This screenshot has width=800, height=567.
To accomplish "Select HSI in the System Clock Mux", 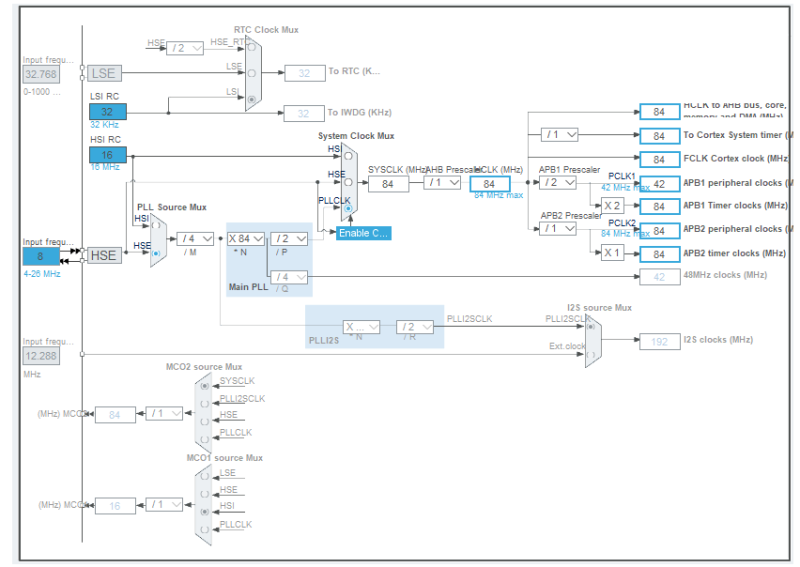I will coord(348,156).
